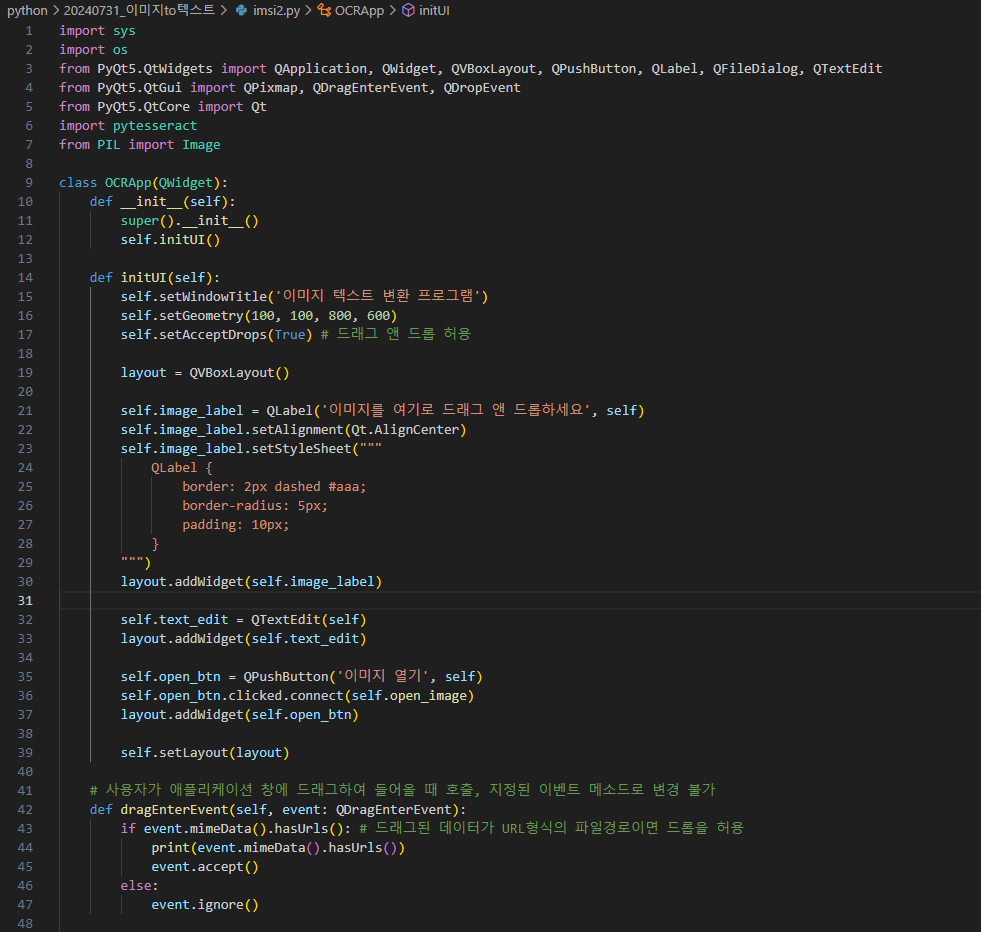Click 'super' on line 11
Screen dimensions: 981x932
(x=140, y=221)
